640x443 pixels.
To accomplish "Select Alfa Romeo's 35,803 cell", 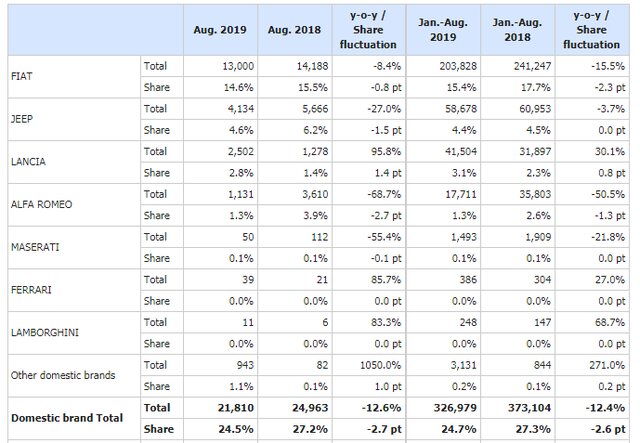I will pyautogui.click(x=518, y=194).
